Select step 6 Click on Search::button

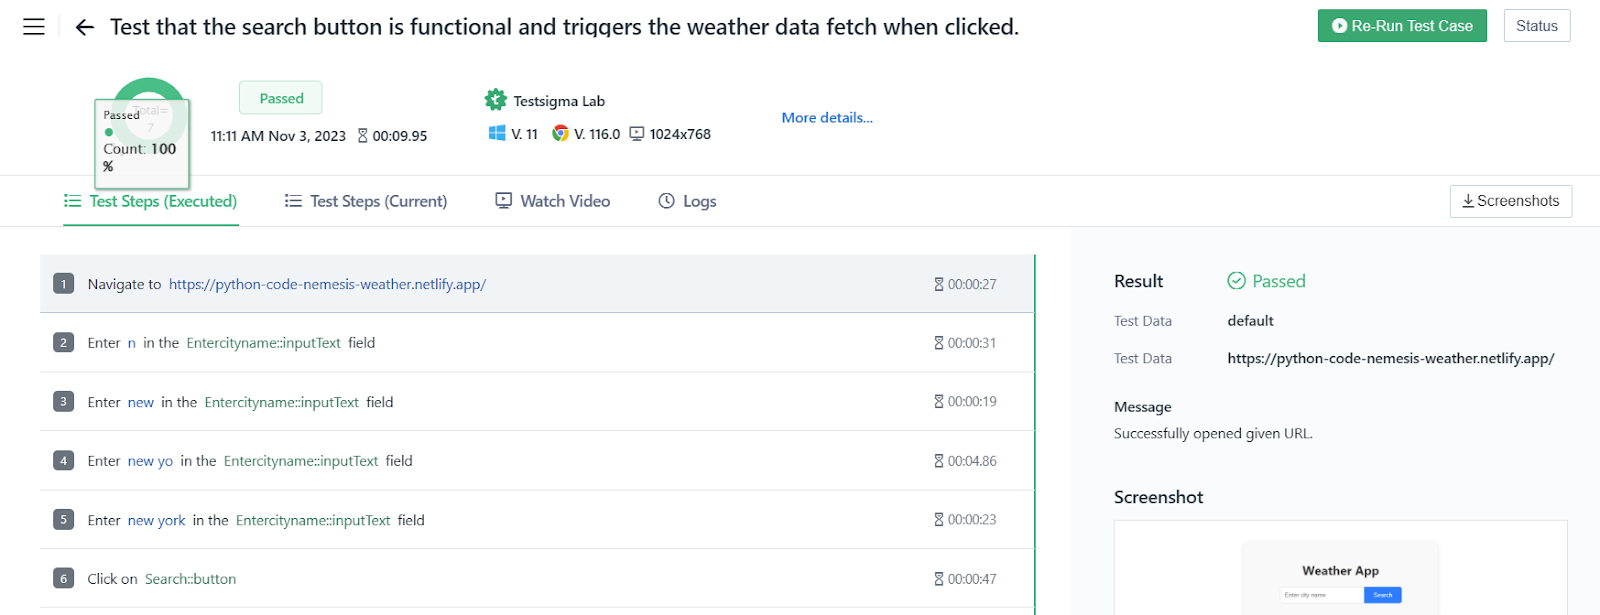(537, 579)
